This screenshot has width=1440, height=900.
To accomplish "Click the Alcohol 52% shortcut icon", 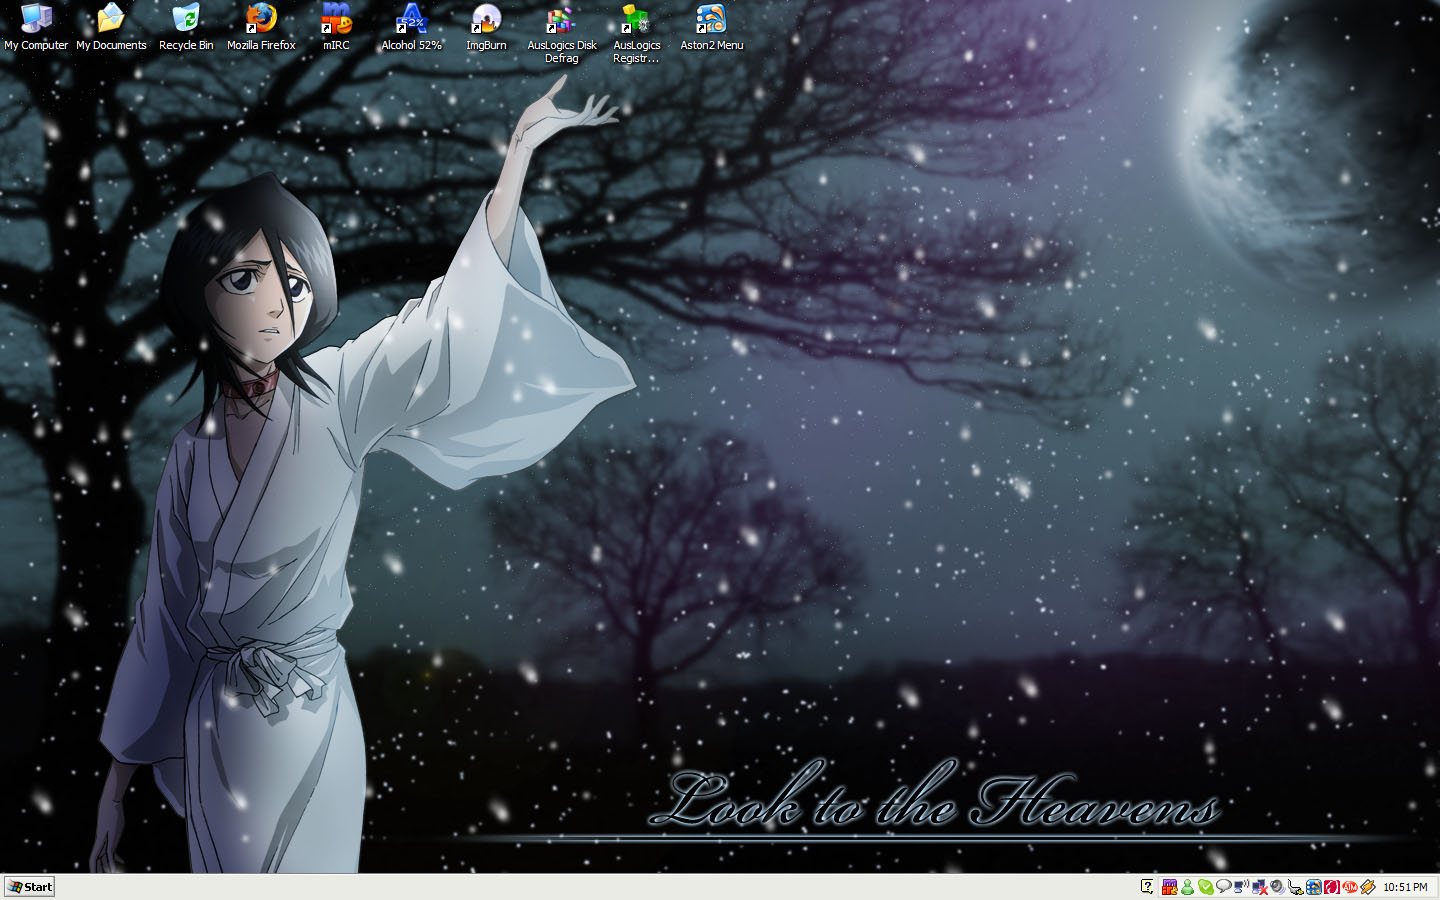I will click(x=411, y=20).
